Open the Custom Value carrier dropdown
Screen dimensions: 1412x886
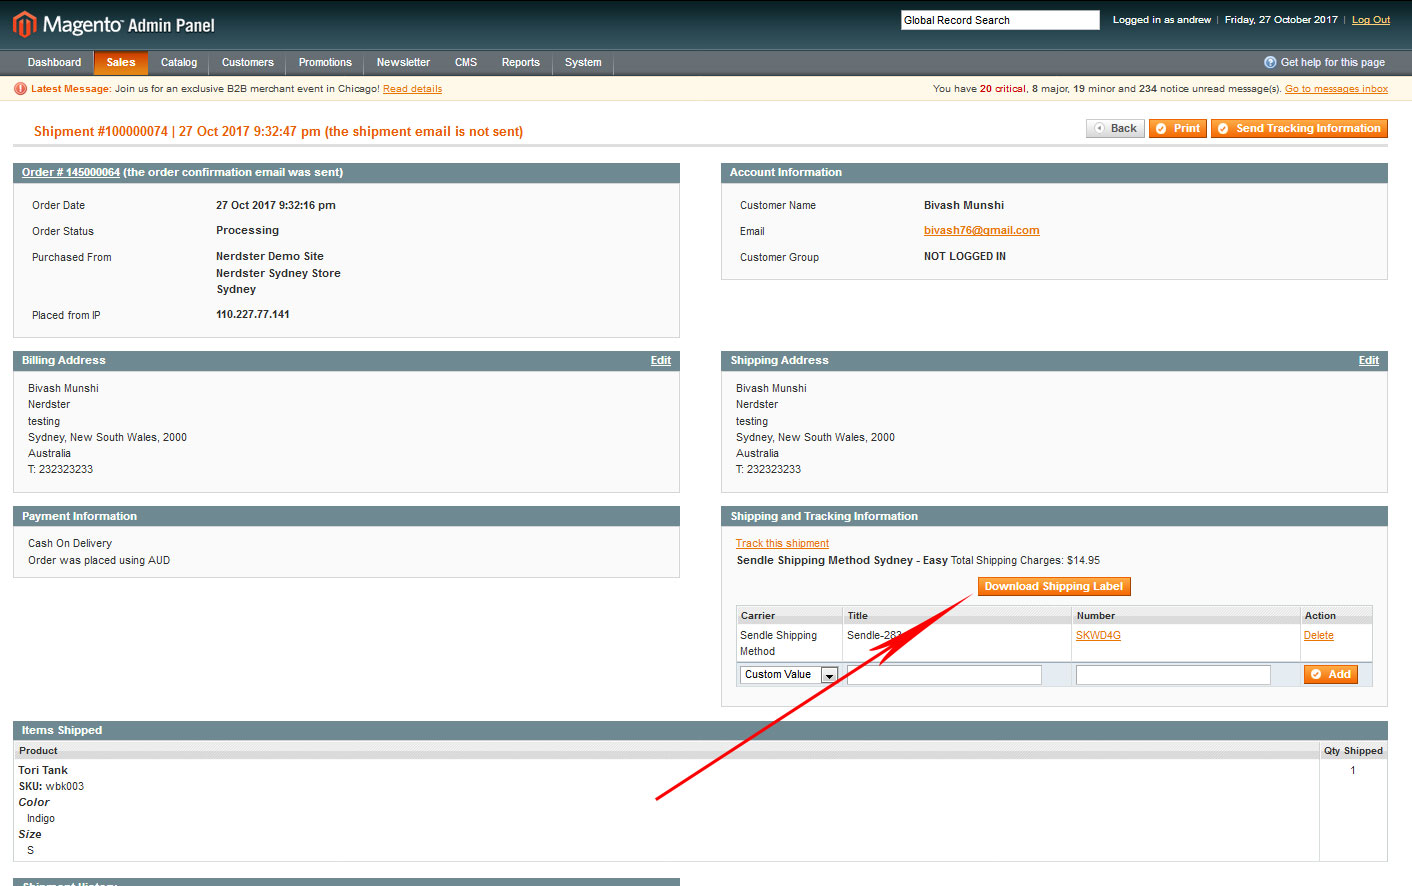click(789, 675)
